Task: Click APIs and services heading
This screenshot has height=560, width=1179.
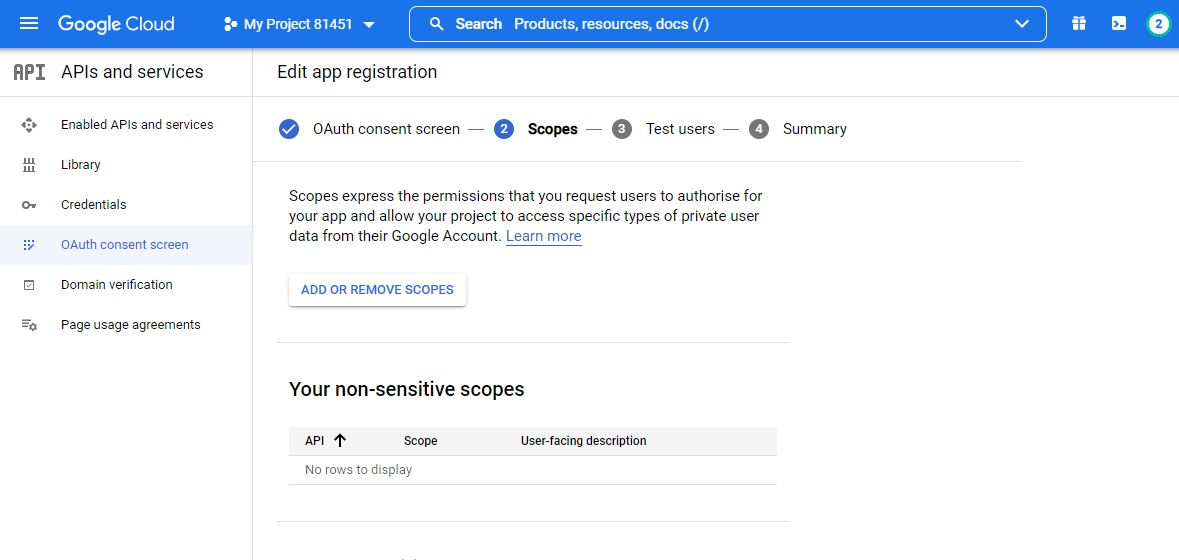Action: (x=132, y=72)
